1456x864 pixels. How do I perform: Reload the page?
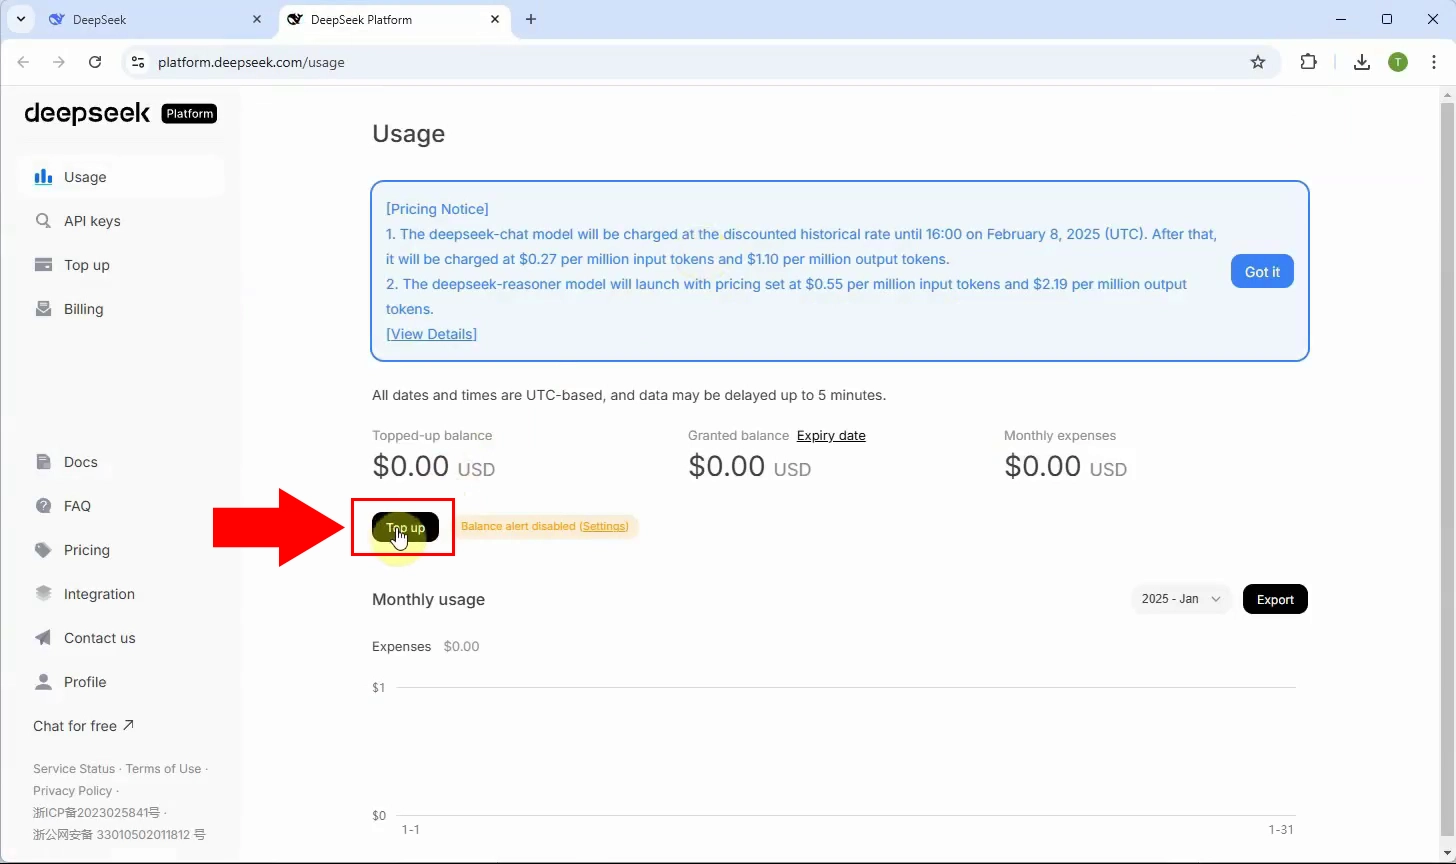coord(95,62)
